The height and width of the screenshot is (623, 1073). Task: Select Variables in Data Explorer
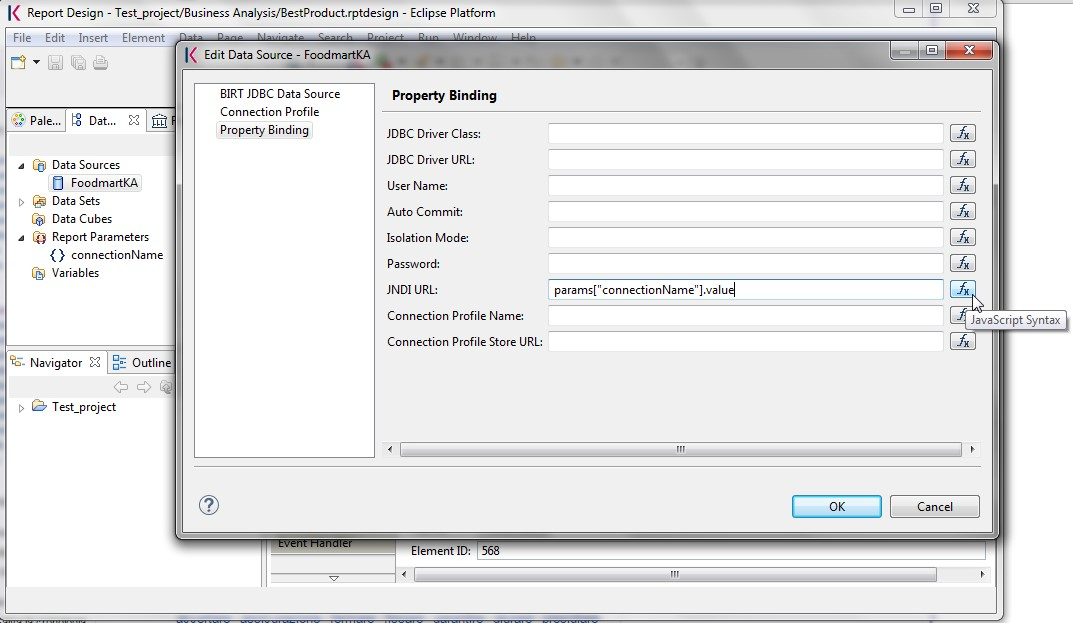coord(75,273)
